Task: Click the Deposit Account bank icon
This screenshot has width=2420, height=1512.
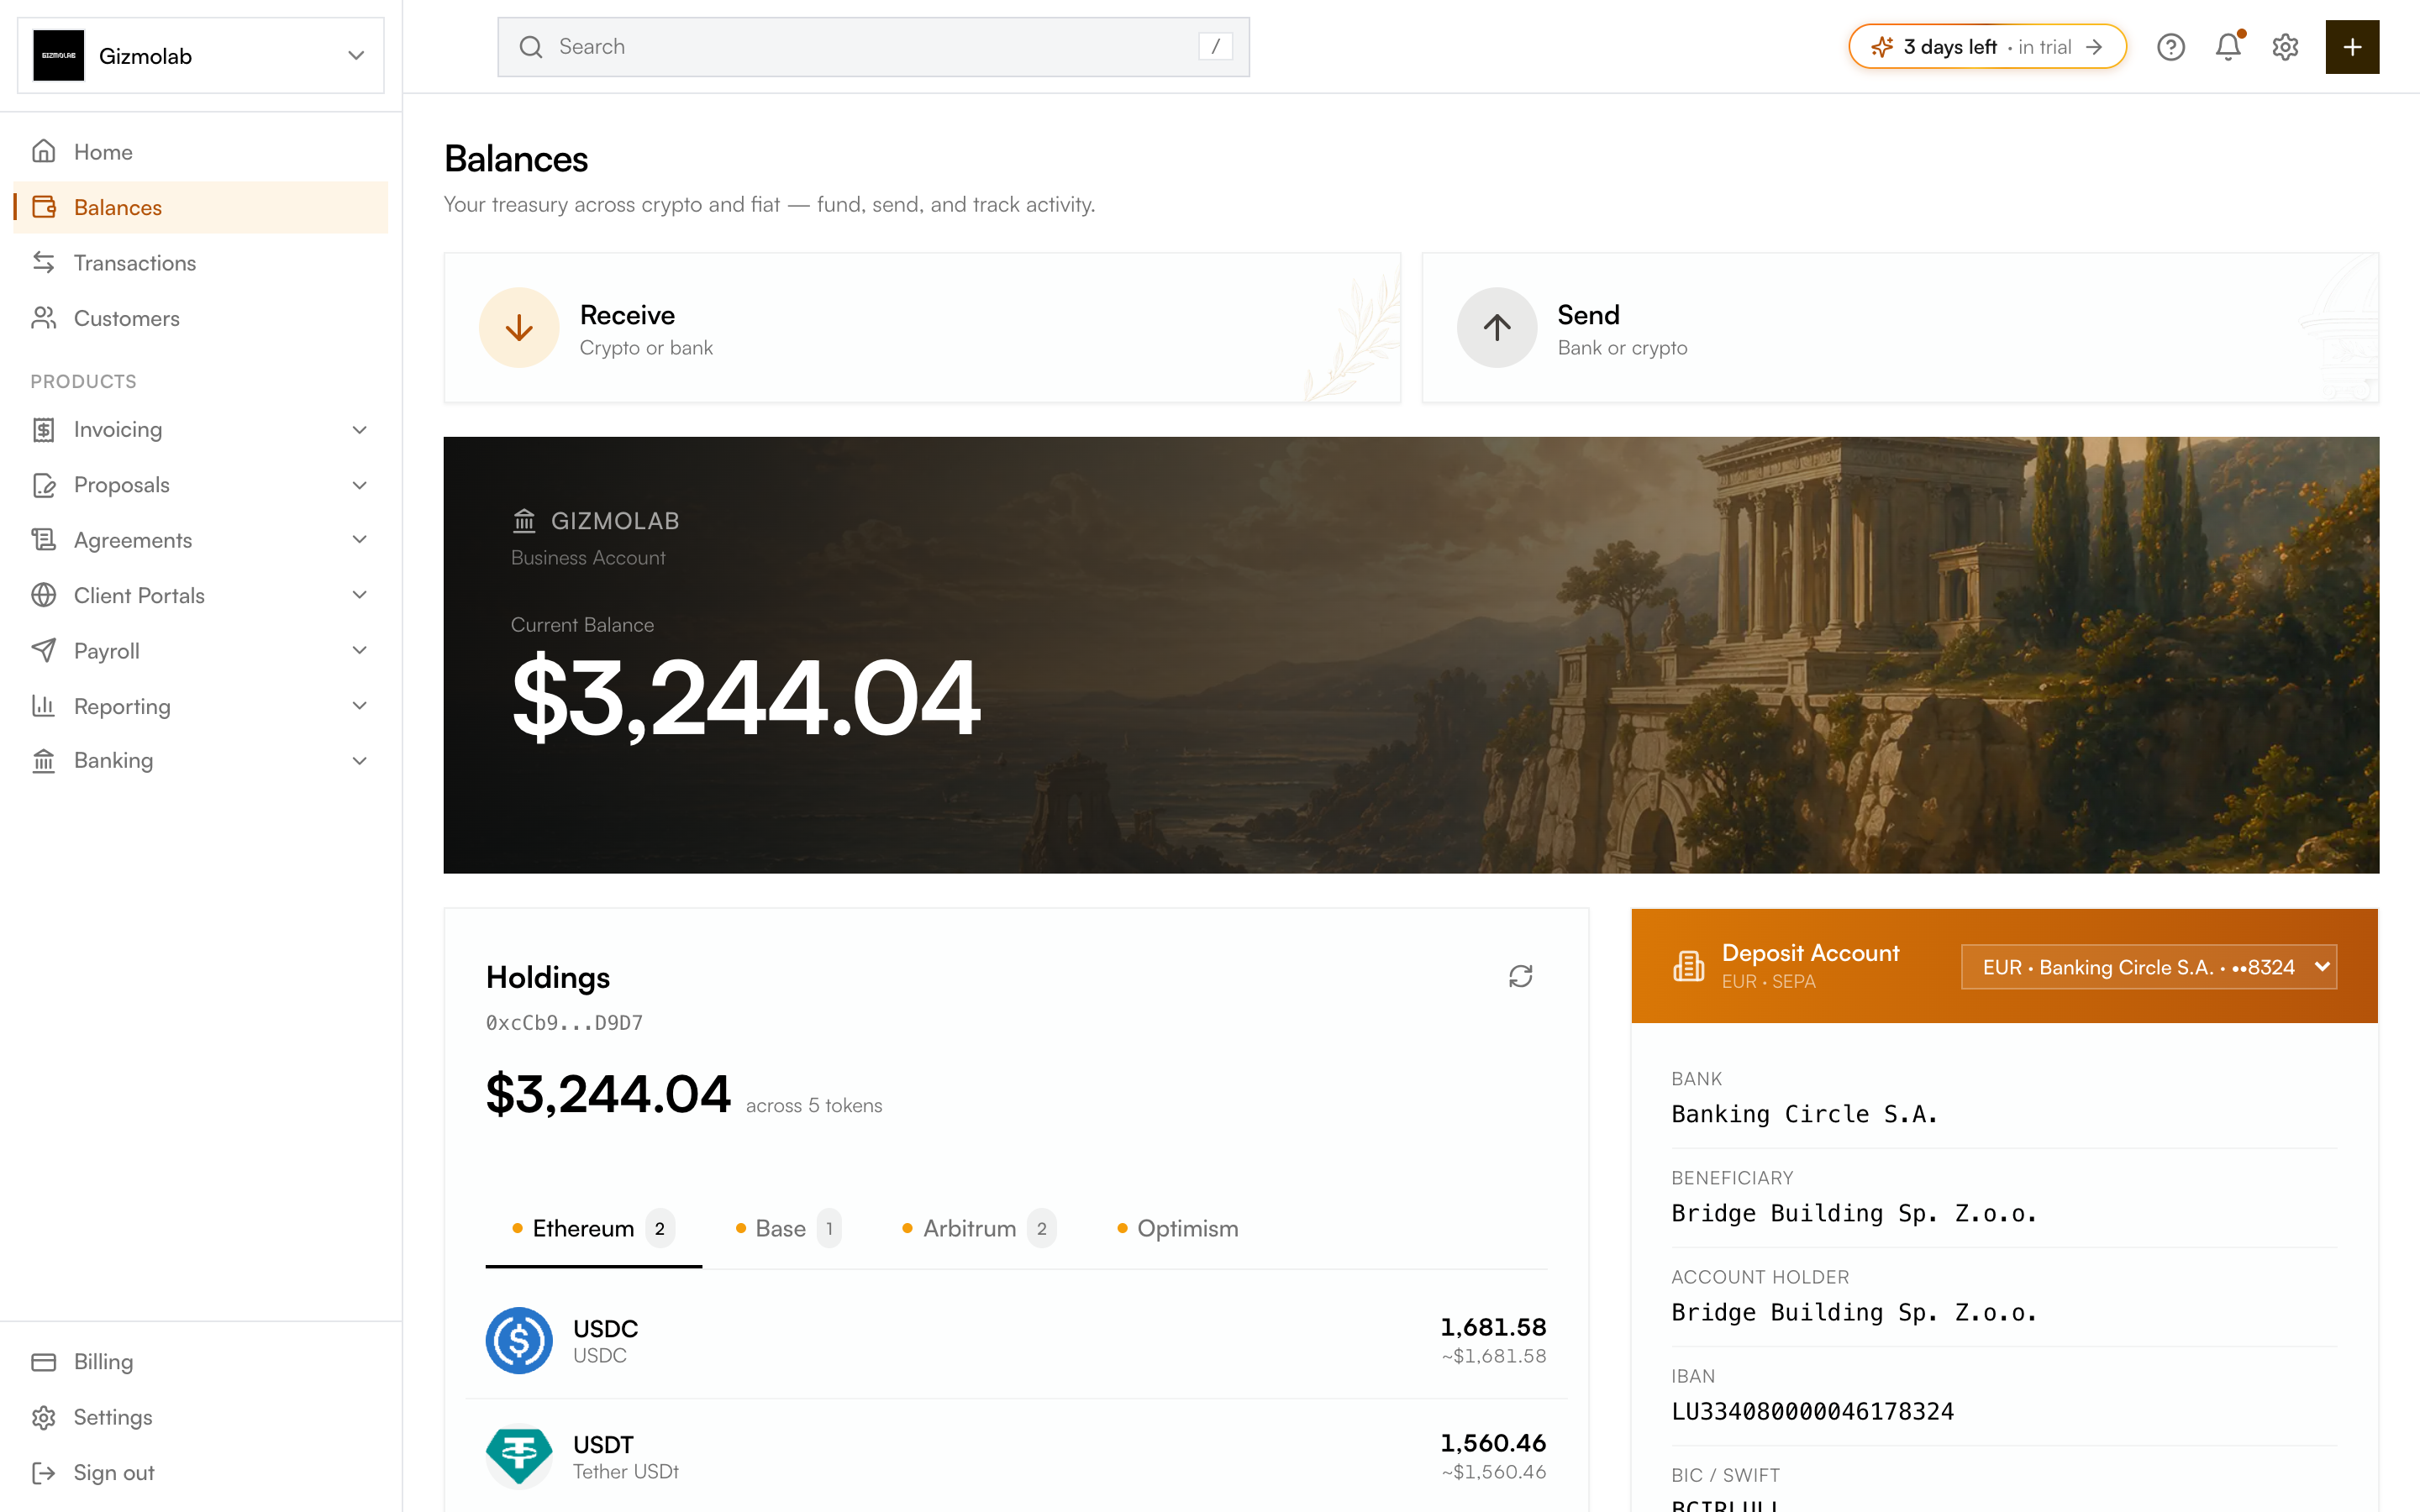Action: click(x=1689, y=966)
